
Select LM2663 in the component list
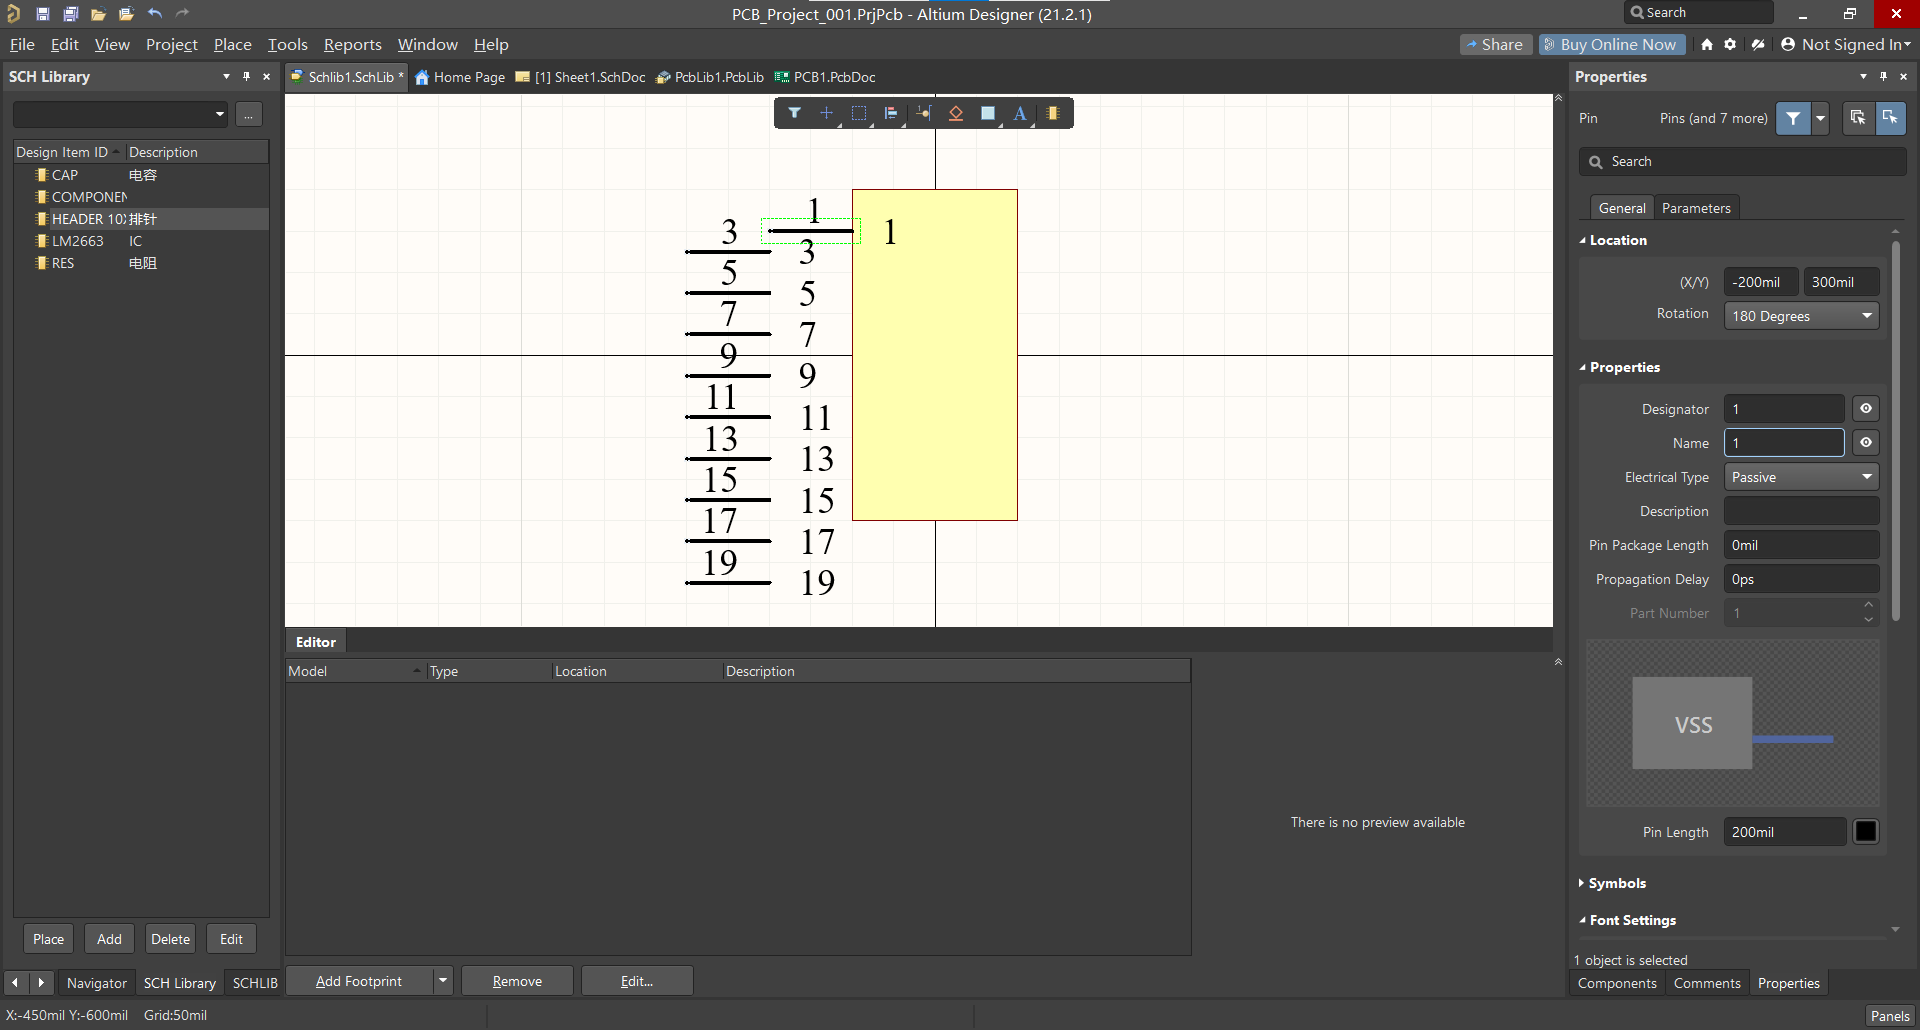click(x=78, y=241)
